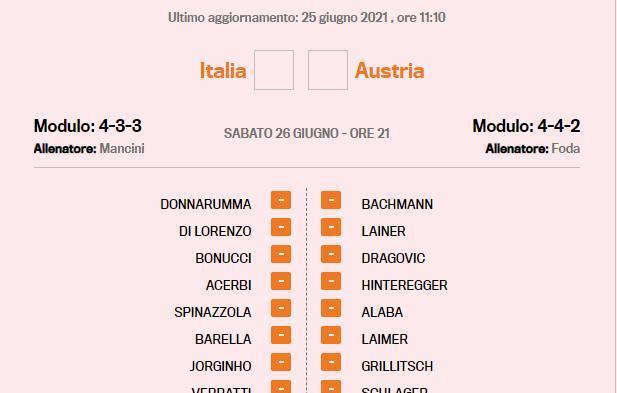
Task: Open the Austria team name link
Action: 390,71
